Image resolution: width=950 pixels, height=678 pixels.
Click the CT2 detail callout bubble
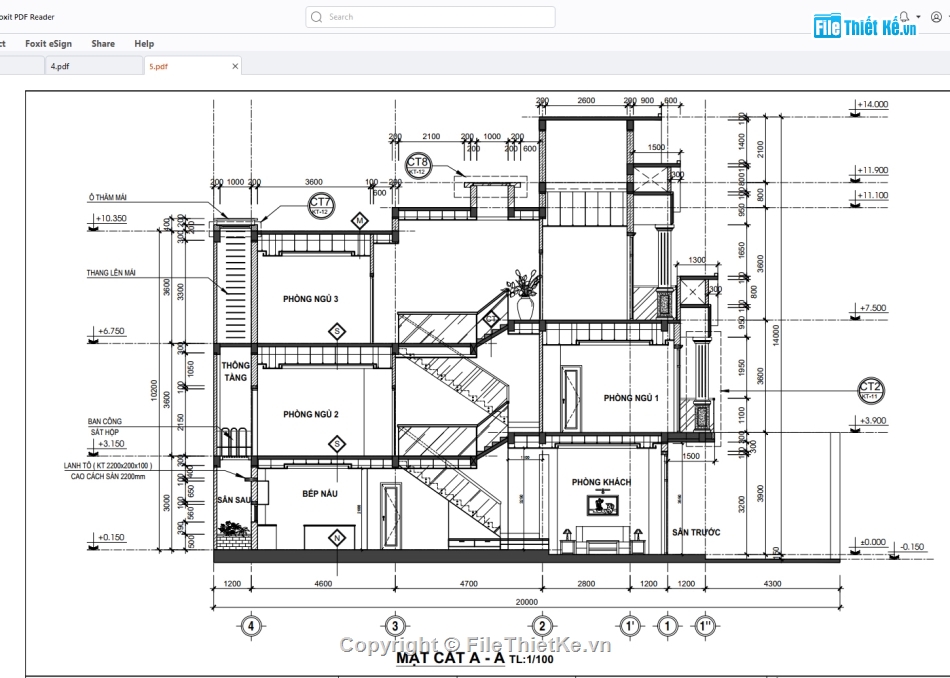[870, 390]
